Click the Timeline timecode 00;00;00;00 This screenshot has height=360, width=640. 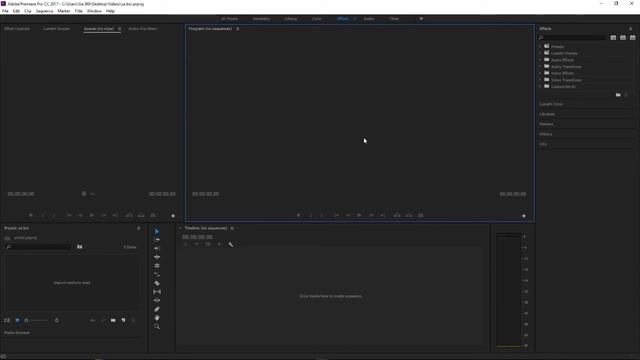tap(197, 237)
